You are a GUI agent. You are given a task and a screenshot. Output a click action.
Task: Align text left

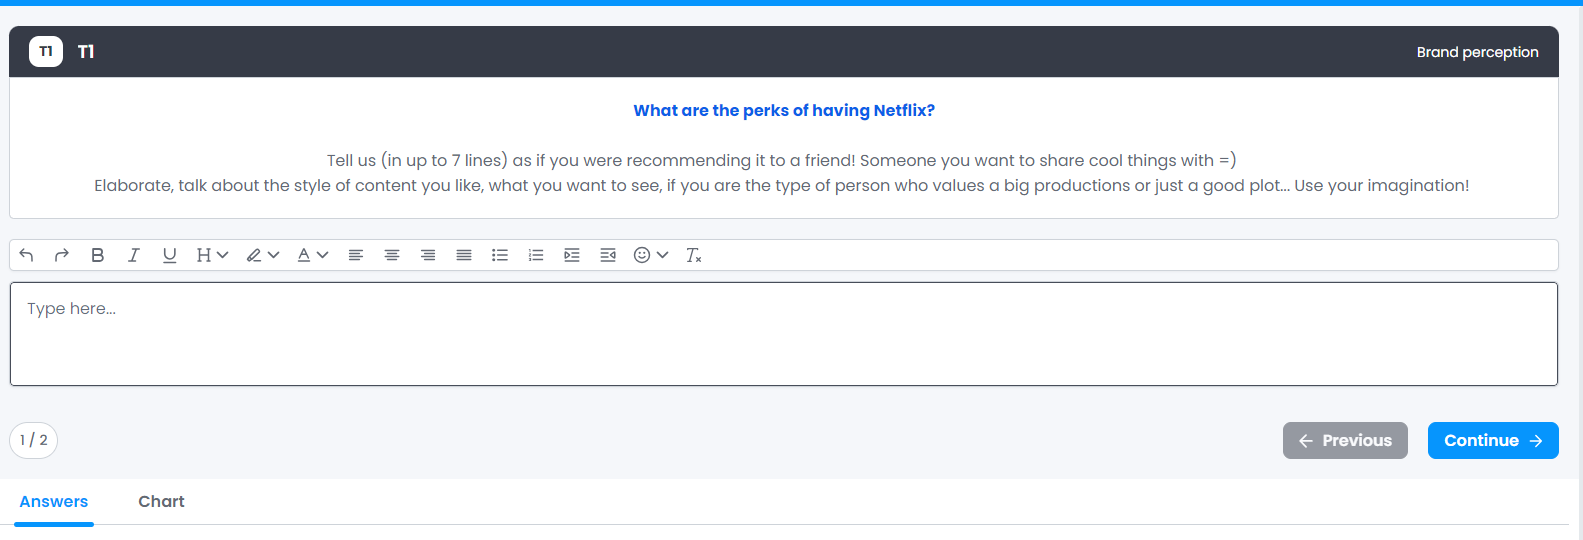point(355,255)
